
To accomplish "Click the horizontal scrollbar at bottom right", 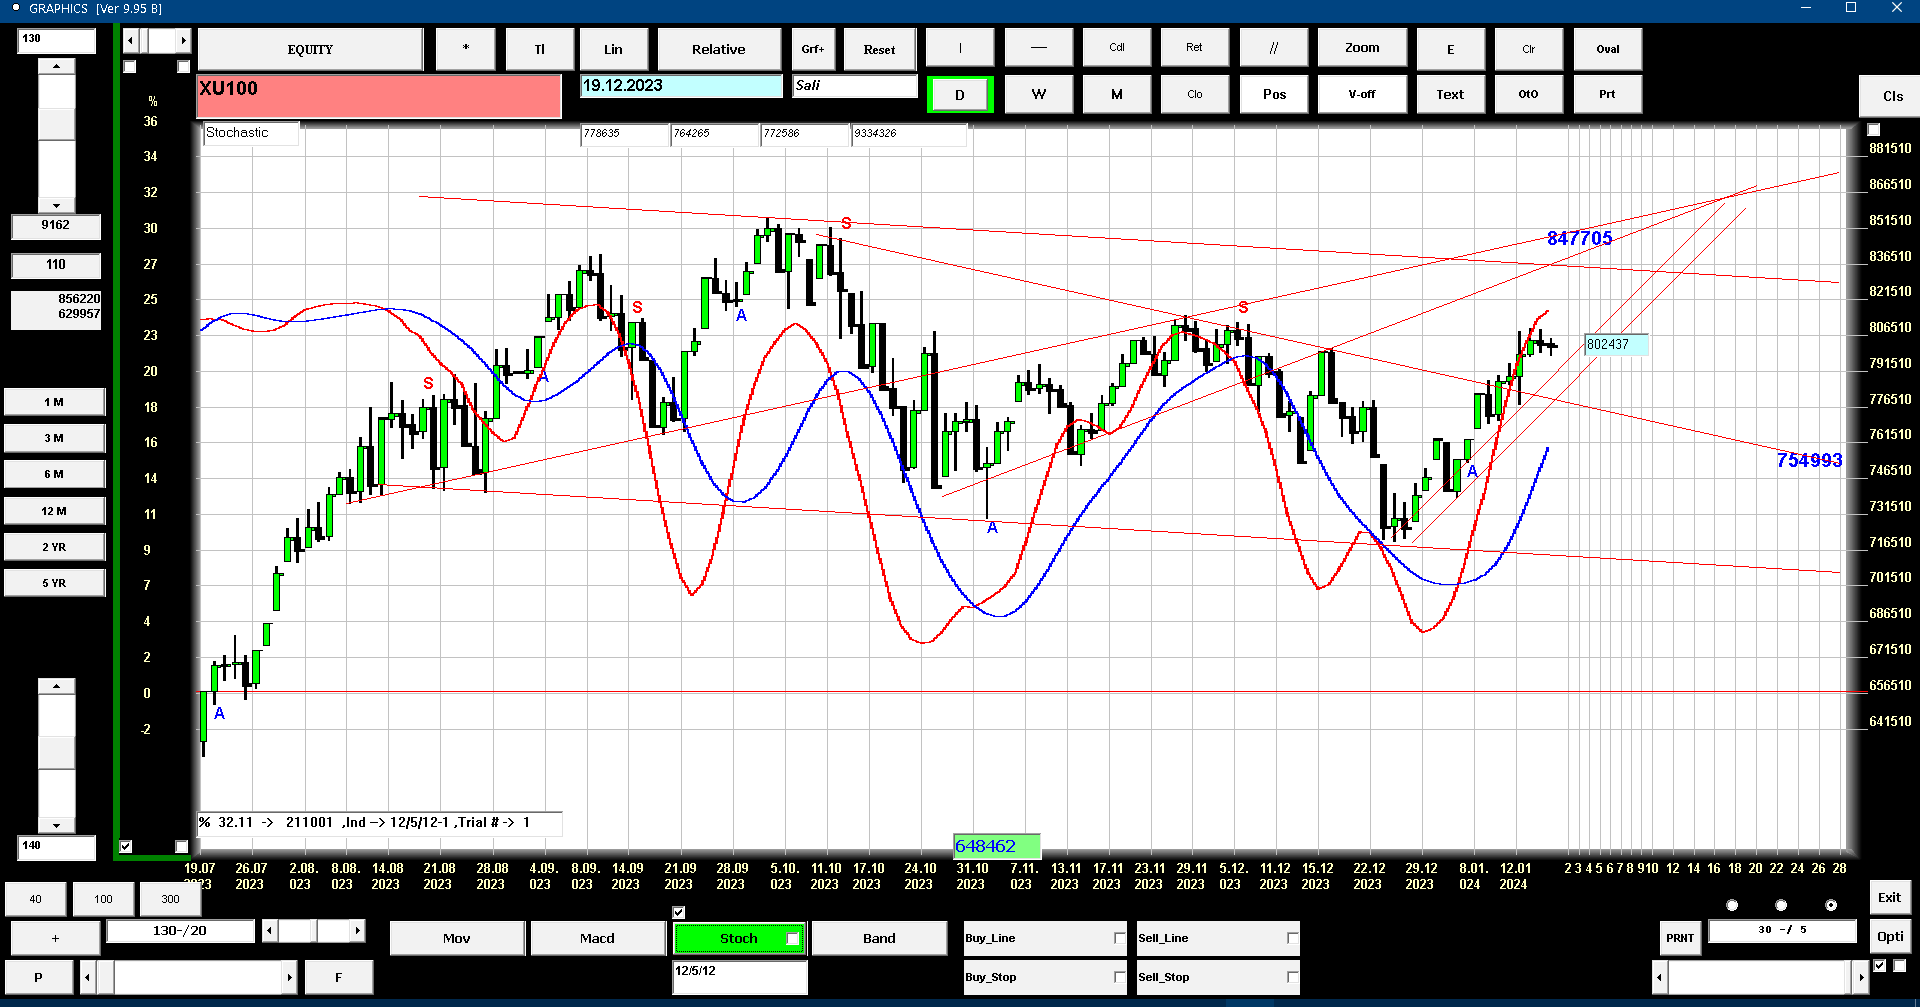I will (1760, 977).
